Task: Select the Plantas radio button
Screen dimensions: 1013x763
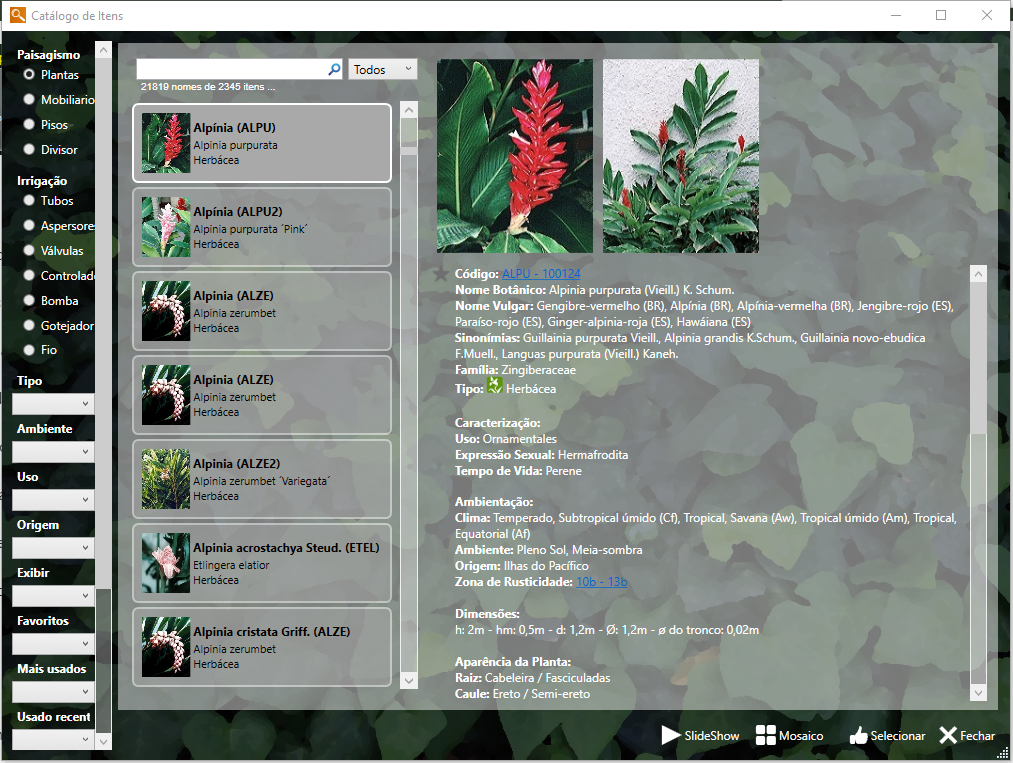Action: (29, 75)
